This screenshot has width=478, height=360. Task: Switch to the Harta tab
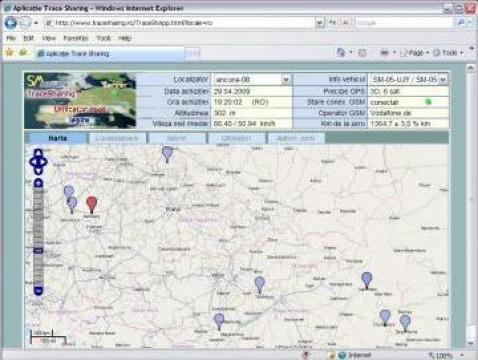tap(57, 138)
